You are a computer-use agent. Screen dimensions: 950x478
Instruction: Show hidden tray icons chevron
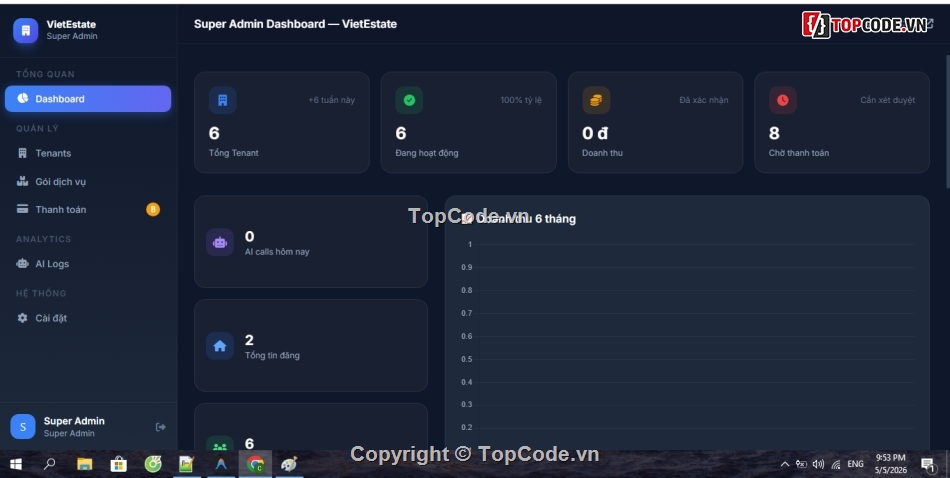pyautogui.click(x=785, y=464)
